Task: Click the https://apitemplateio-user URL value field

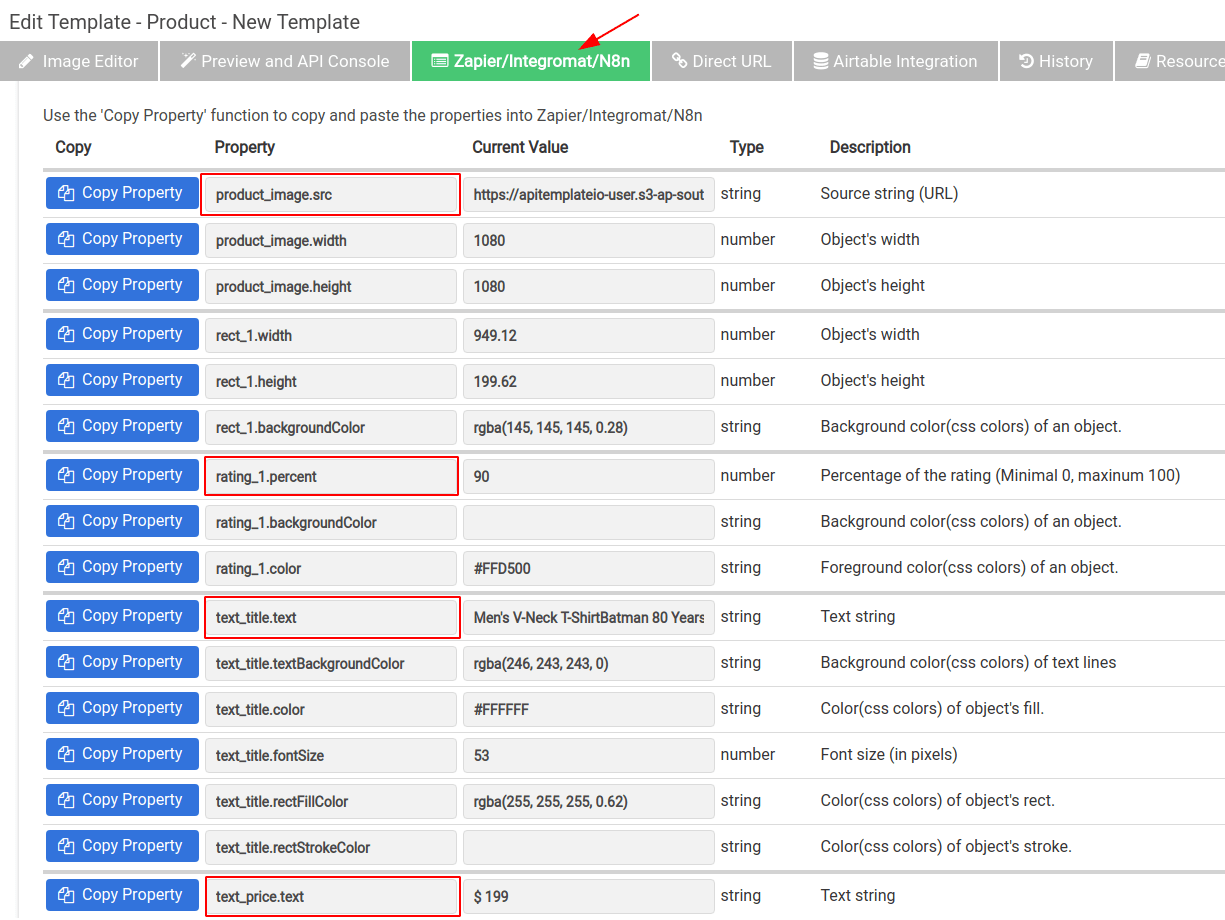Action: 589,195
